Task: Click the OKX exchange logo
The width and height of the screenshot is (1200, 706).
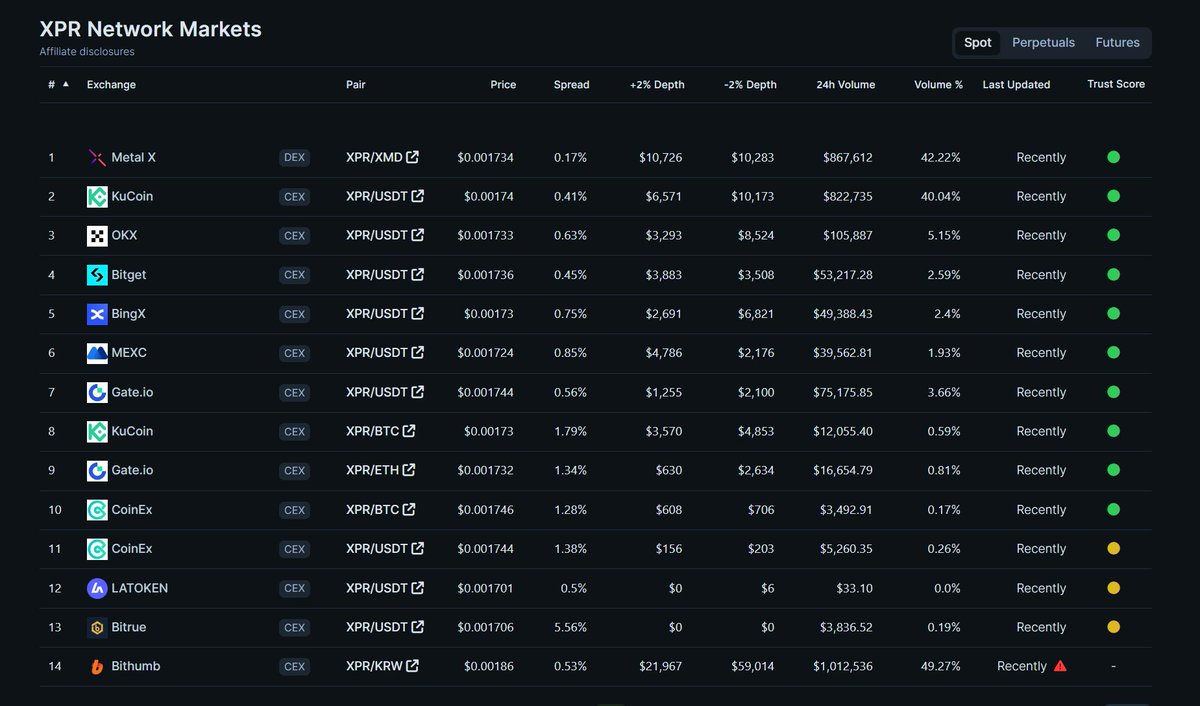Action: [x=96, y=235]
